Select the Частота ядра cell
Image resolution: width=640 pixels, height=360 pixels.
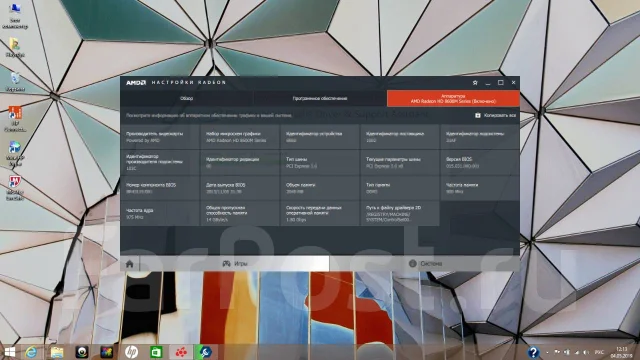click(160, 213)
